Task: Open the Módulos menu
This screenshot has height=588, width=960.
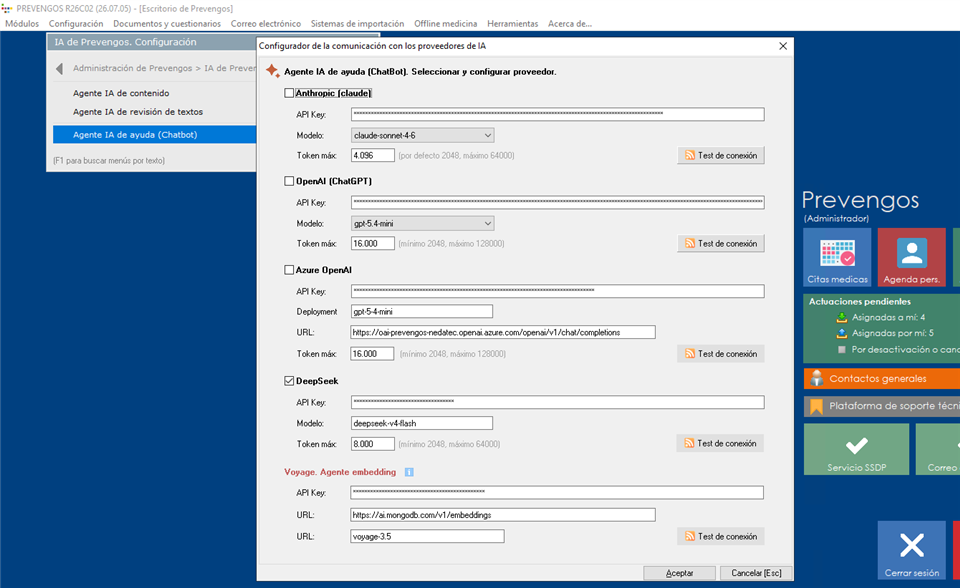Action: (22, 24)
